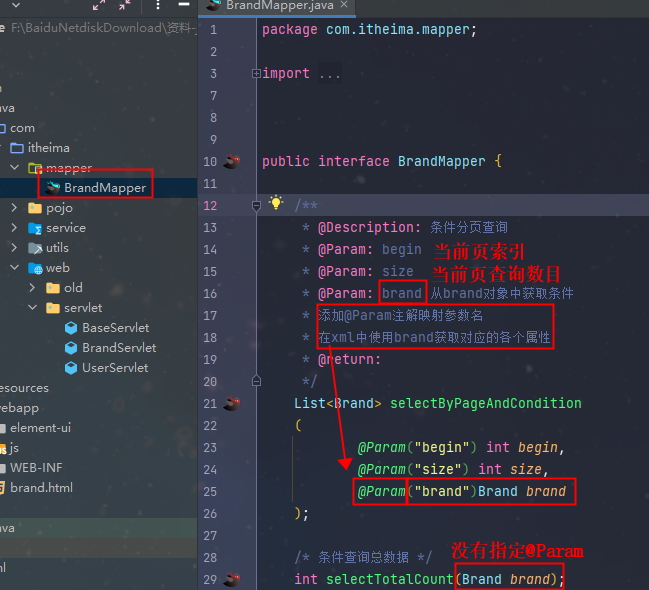The height and width of the screenshot is (590, 649).
Task: Click the BrandServlet class icon
Action: click(71, 348)
